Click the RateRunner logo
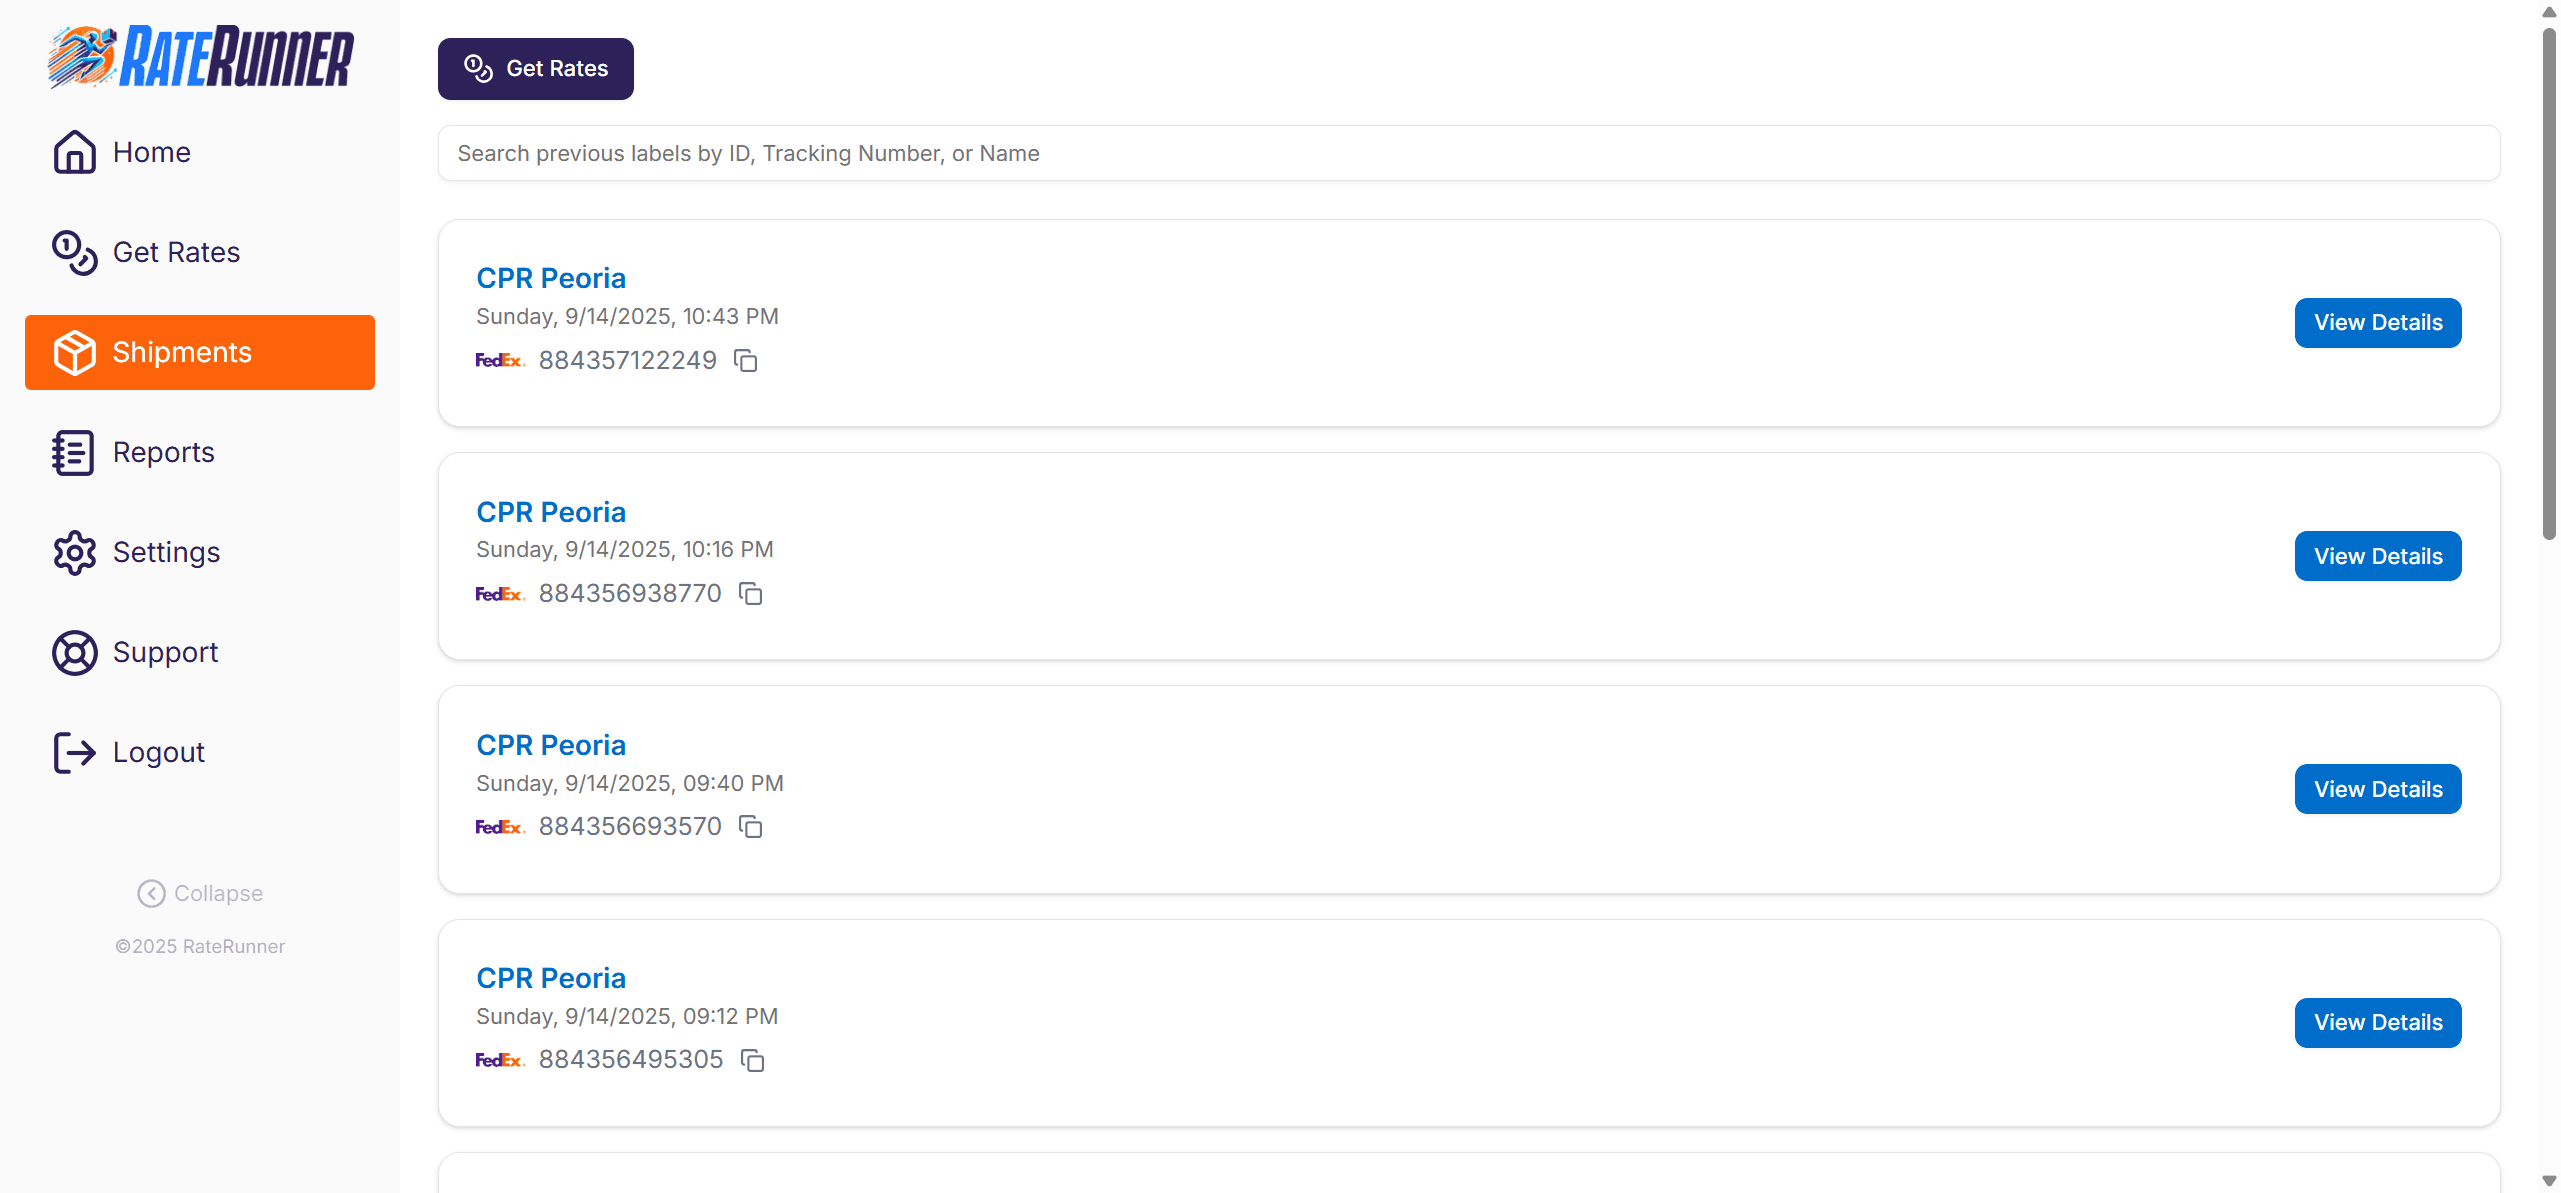The height and width of the screenshot is (1193, 2561). (x=200, y=57)
